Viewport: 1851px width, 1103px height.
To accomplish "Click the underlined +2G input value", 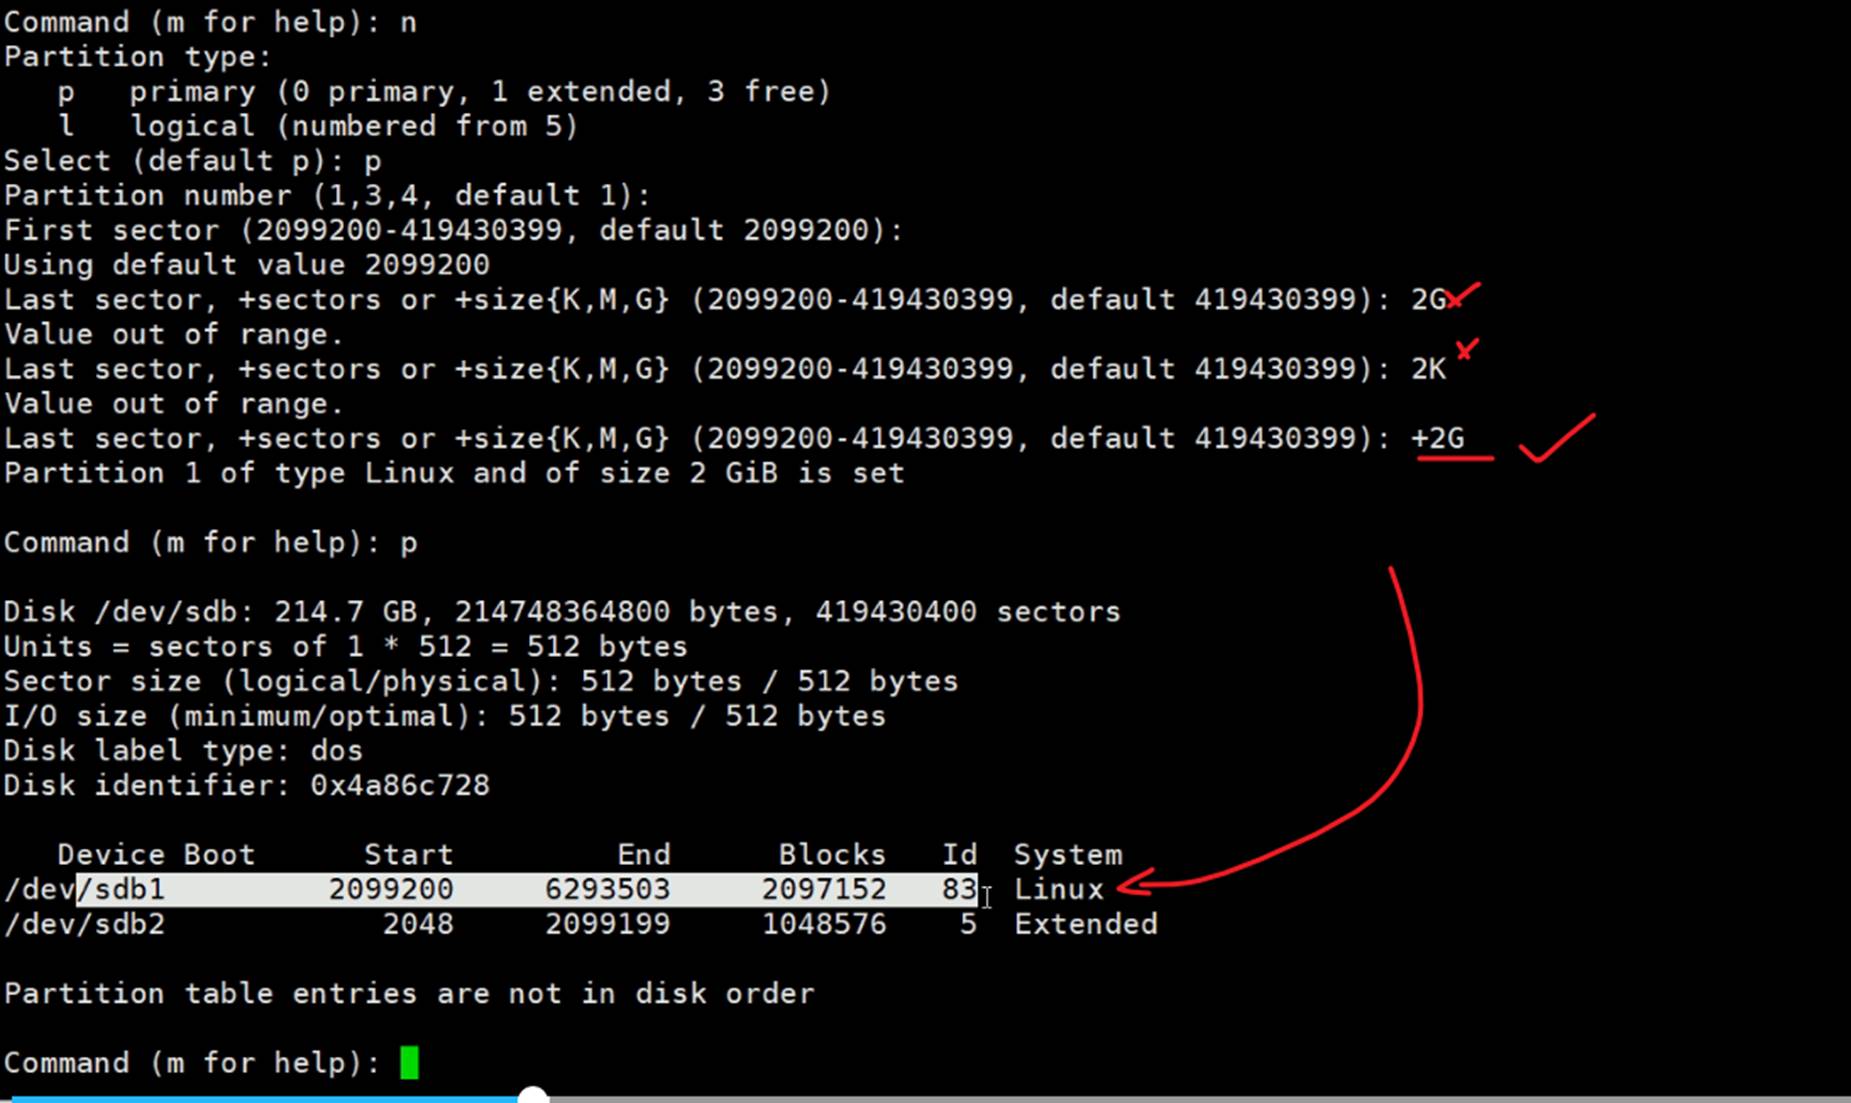I will pyautogui.click(x=1437, y=439).
